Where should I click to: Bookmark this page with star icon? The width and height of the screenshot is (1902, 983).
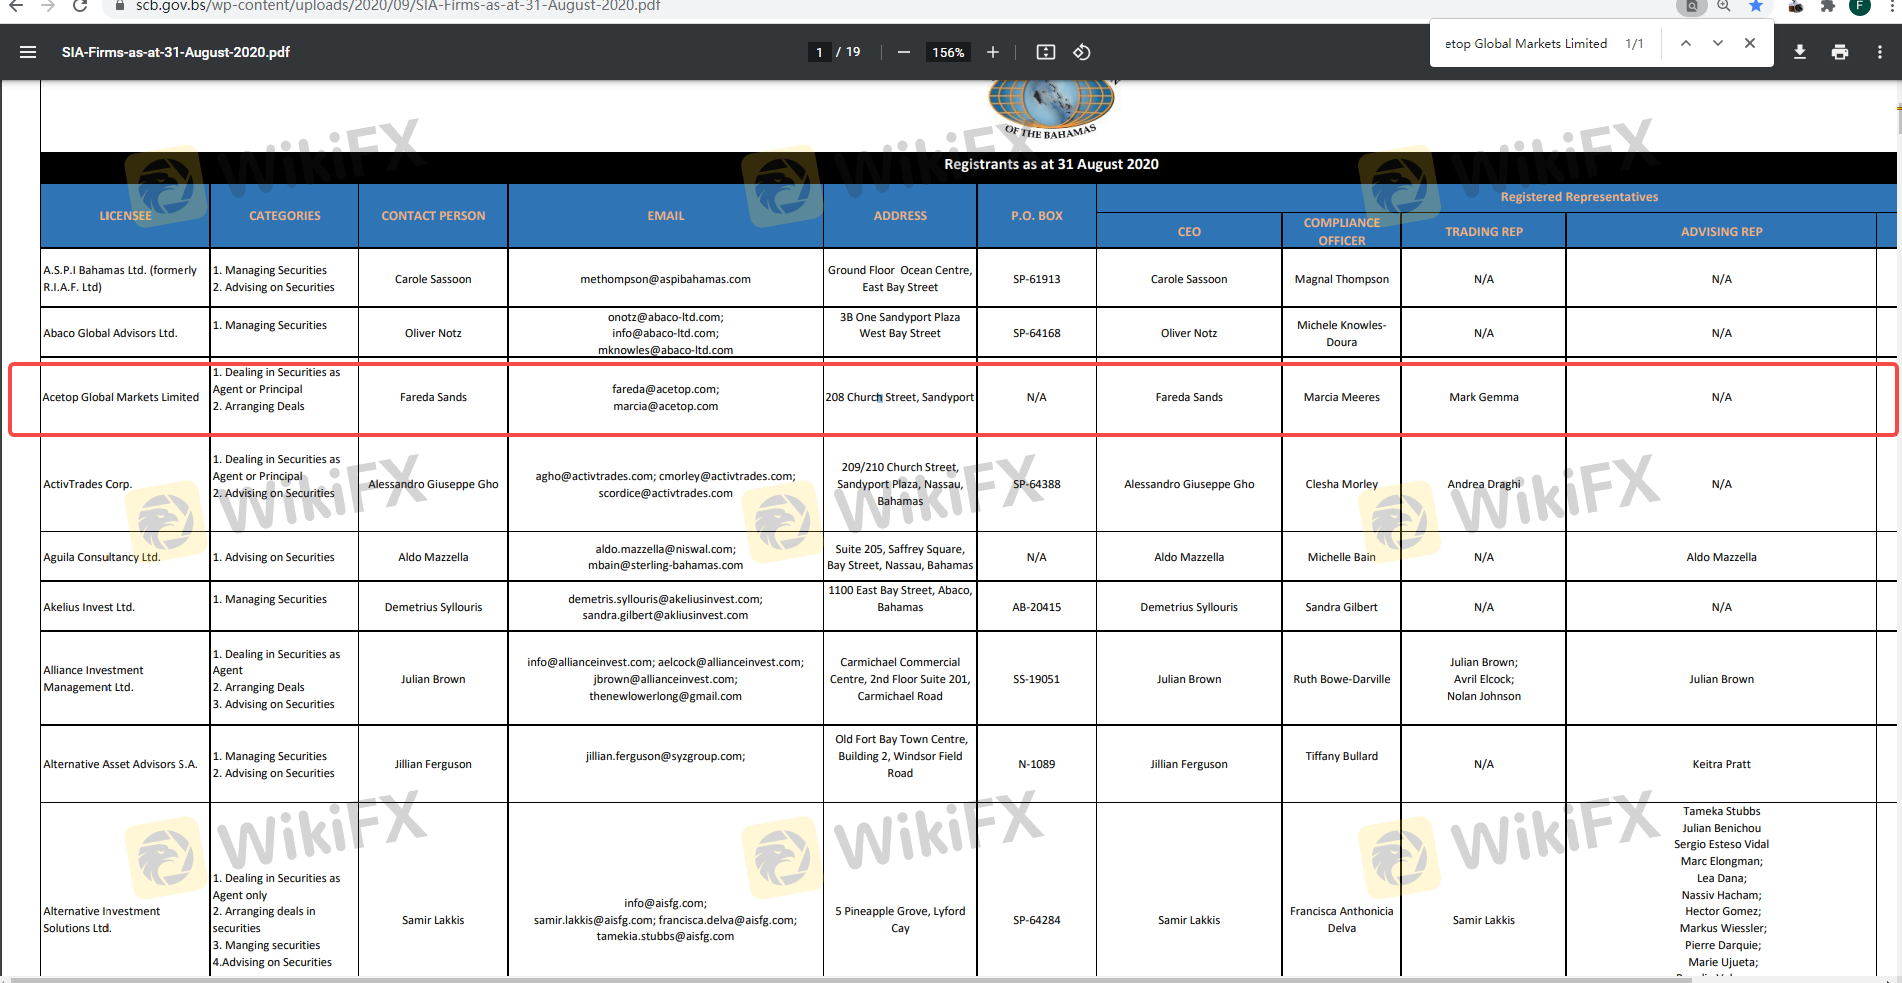[1755, 6]
